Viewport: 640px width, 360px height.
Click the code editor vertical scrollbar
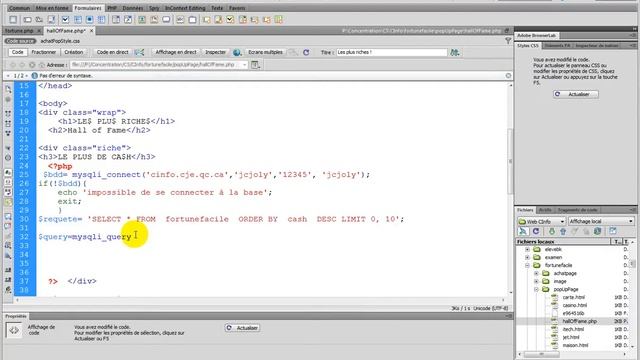[510, 161]
